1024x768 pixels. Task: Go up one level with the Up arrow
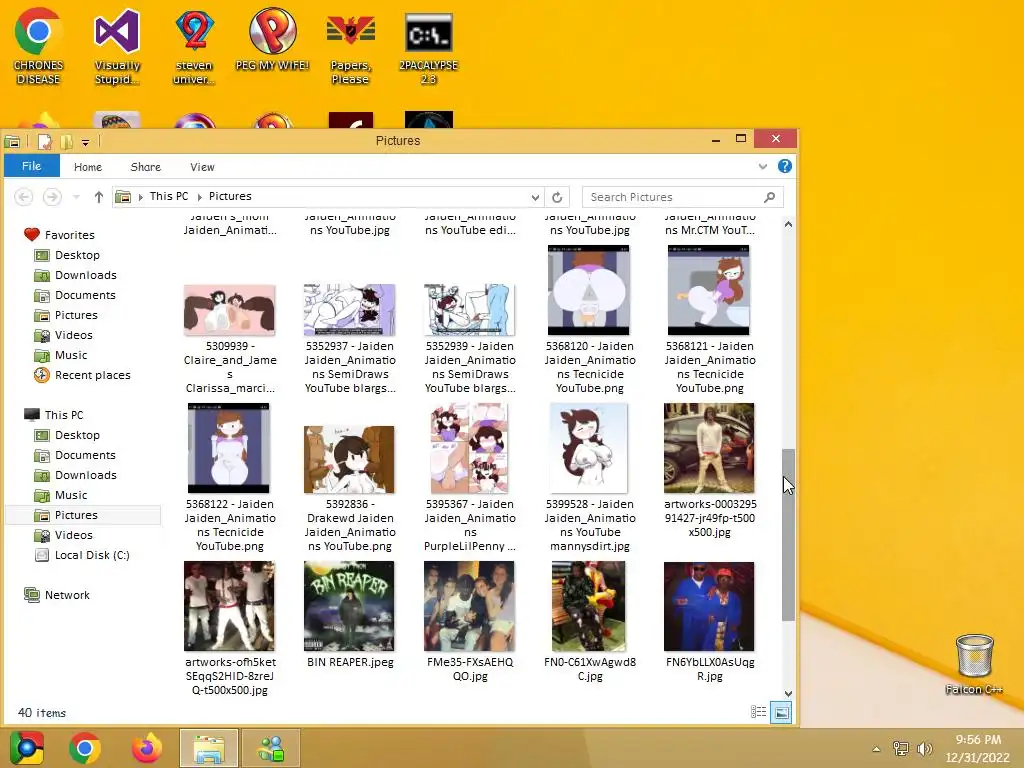pyautogui.click(x=99, y=197)
